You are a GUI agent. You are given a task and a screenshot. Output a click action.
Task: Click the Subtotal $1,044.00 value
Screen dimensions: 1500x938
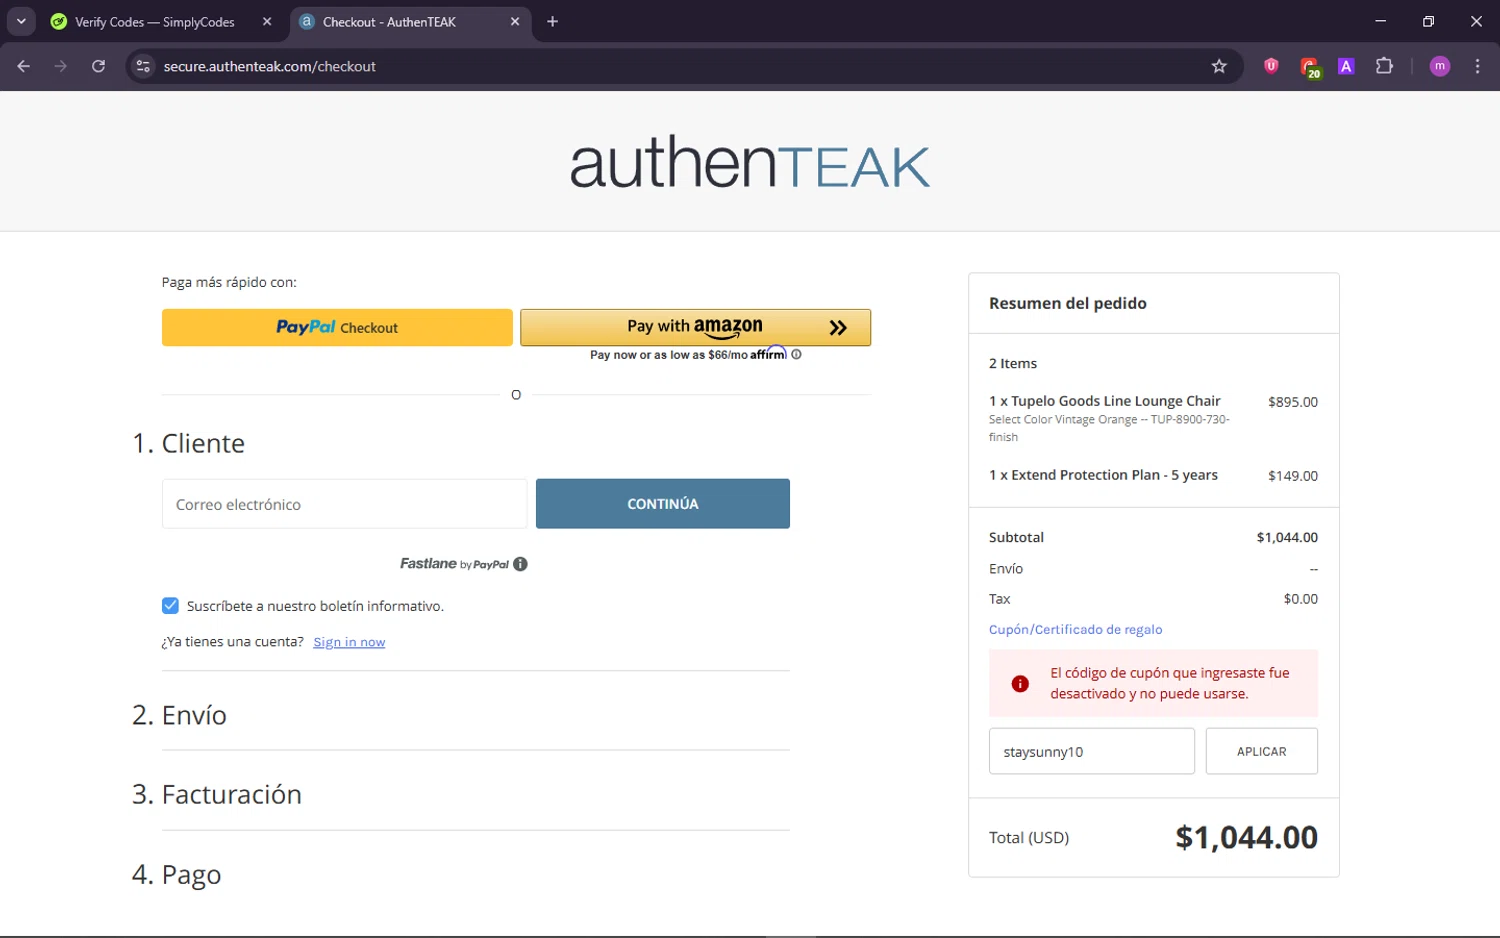pos(1287,537)
